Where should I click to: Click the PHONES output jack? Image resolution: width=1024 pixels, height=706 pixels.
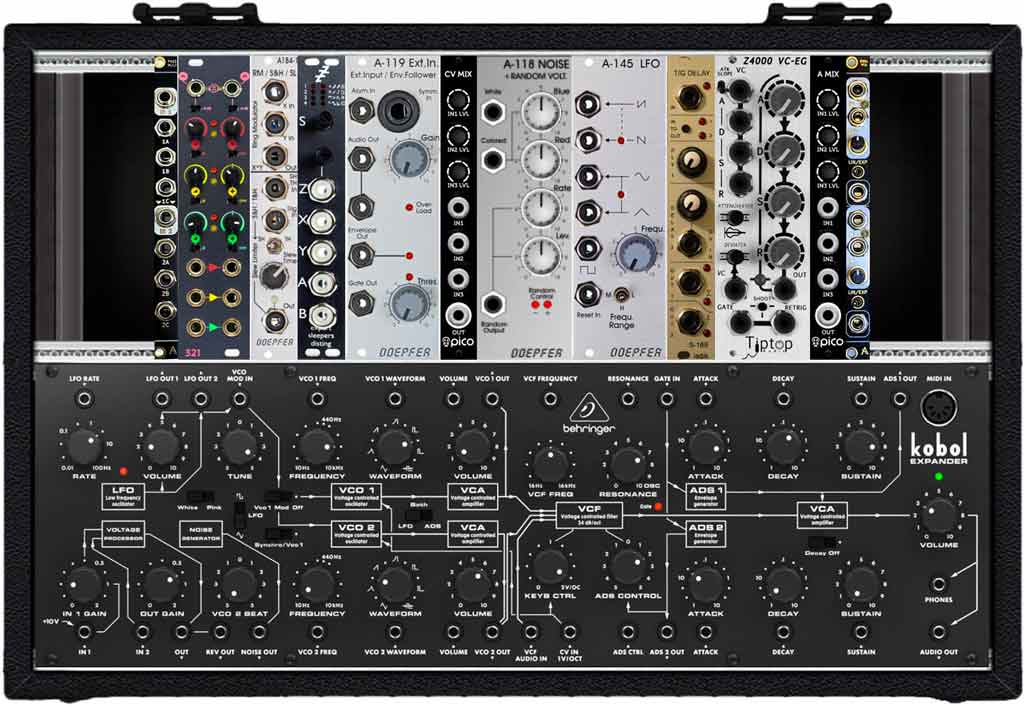[938, 585]
